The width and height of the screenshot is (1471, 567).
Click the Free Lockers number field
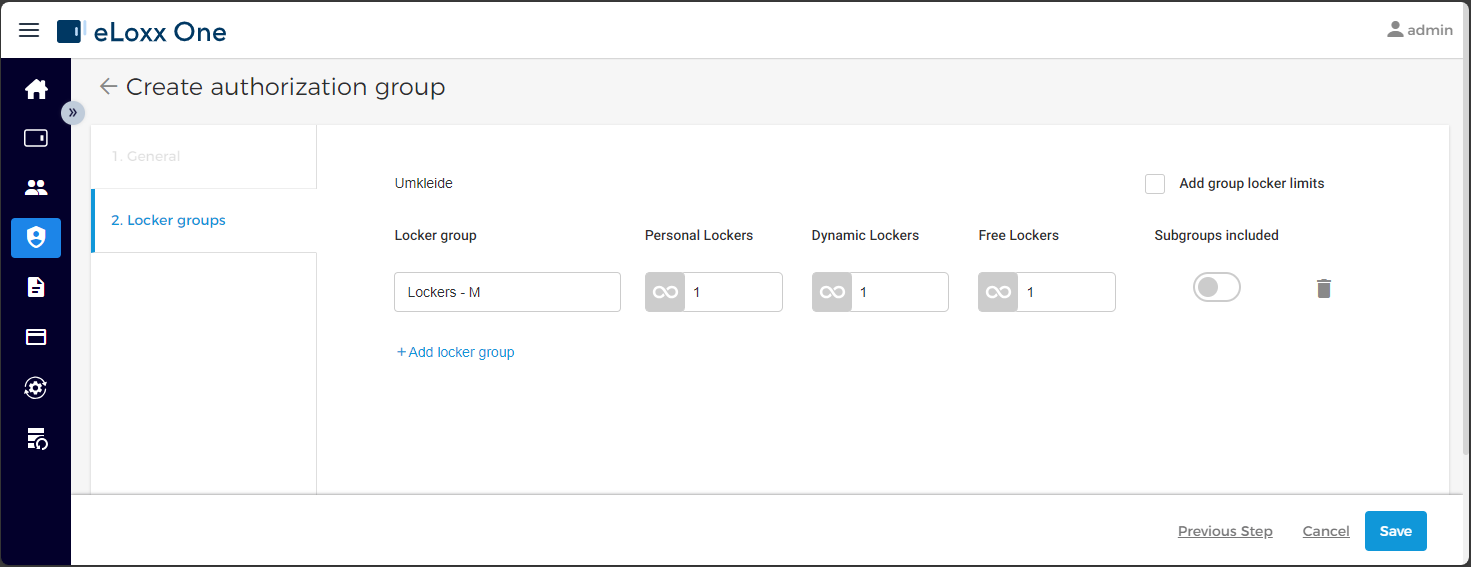[1066, 292]
